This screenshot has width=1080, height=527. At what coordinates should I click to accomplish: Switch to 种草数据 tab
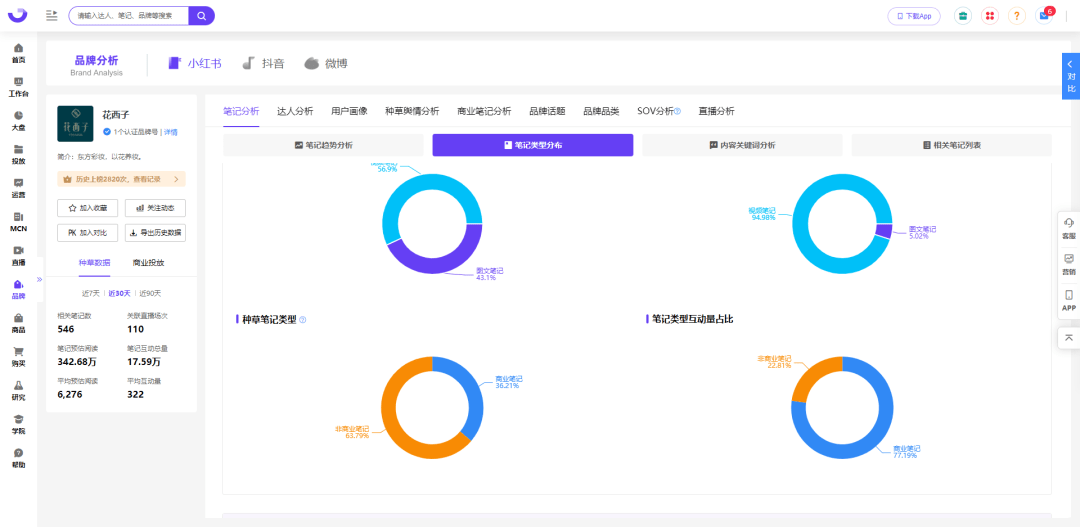pos(94,262)
